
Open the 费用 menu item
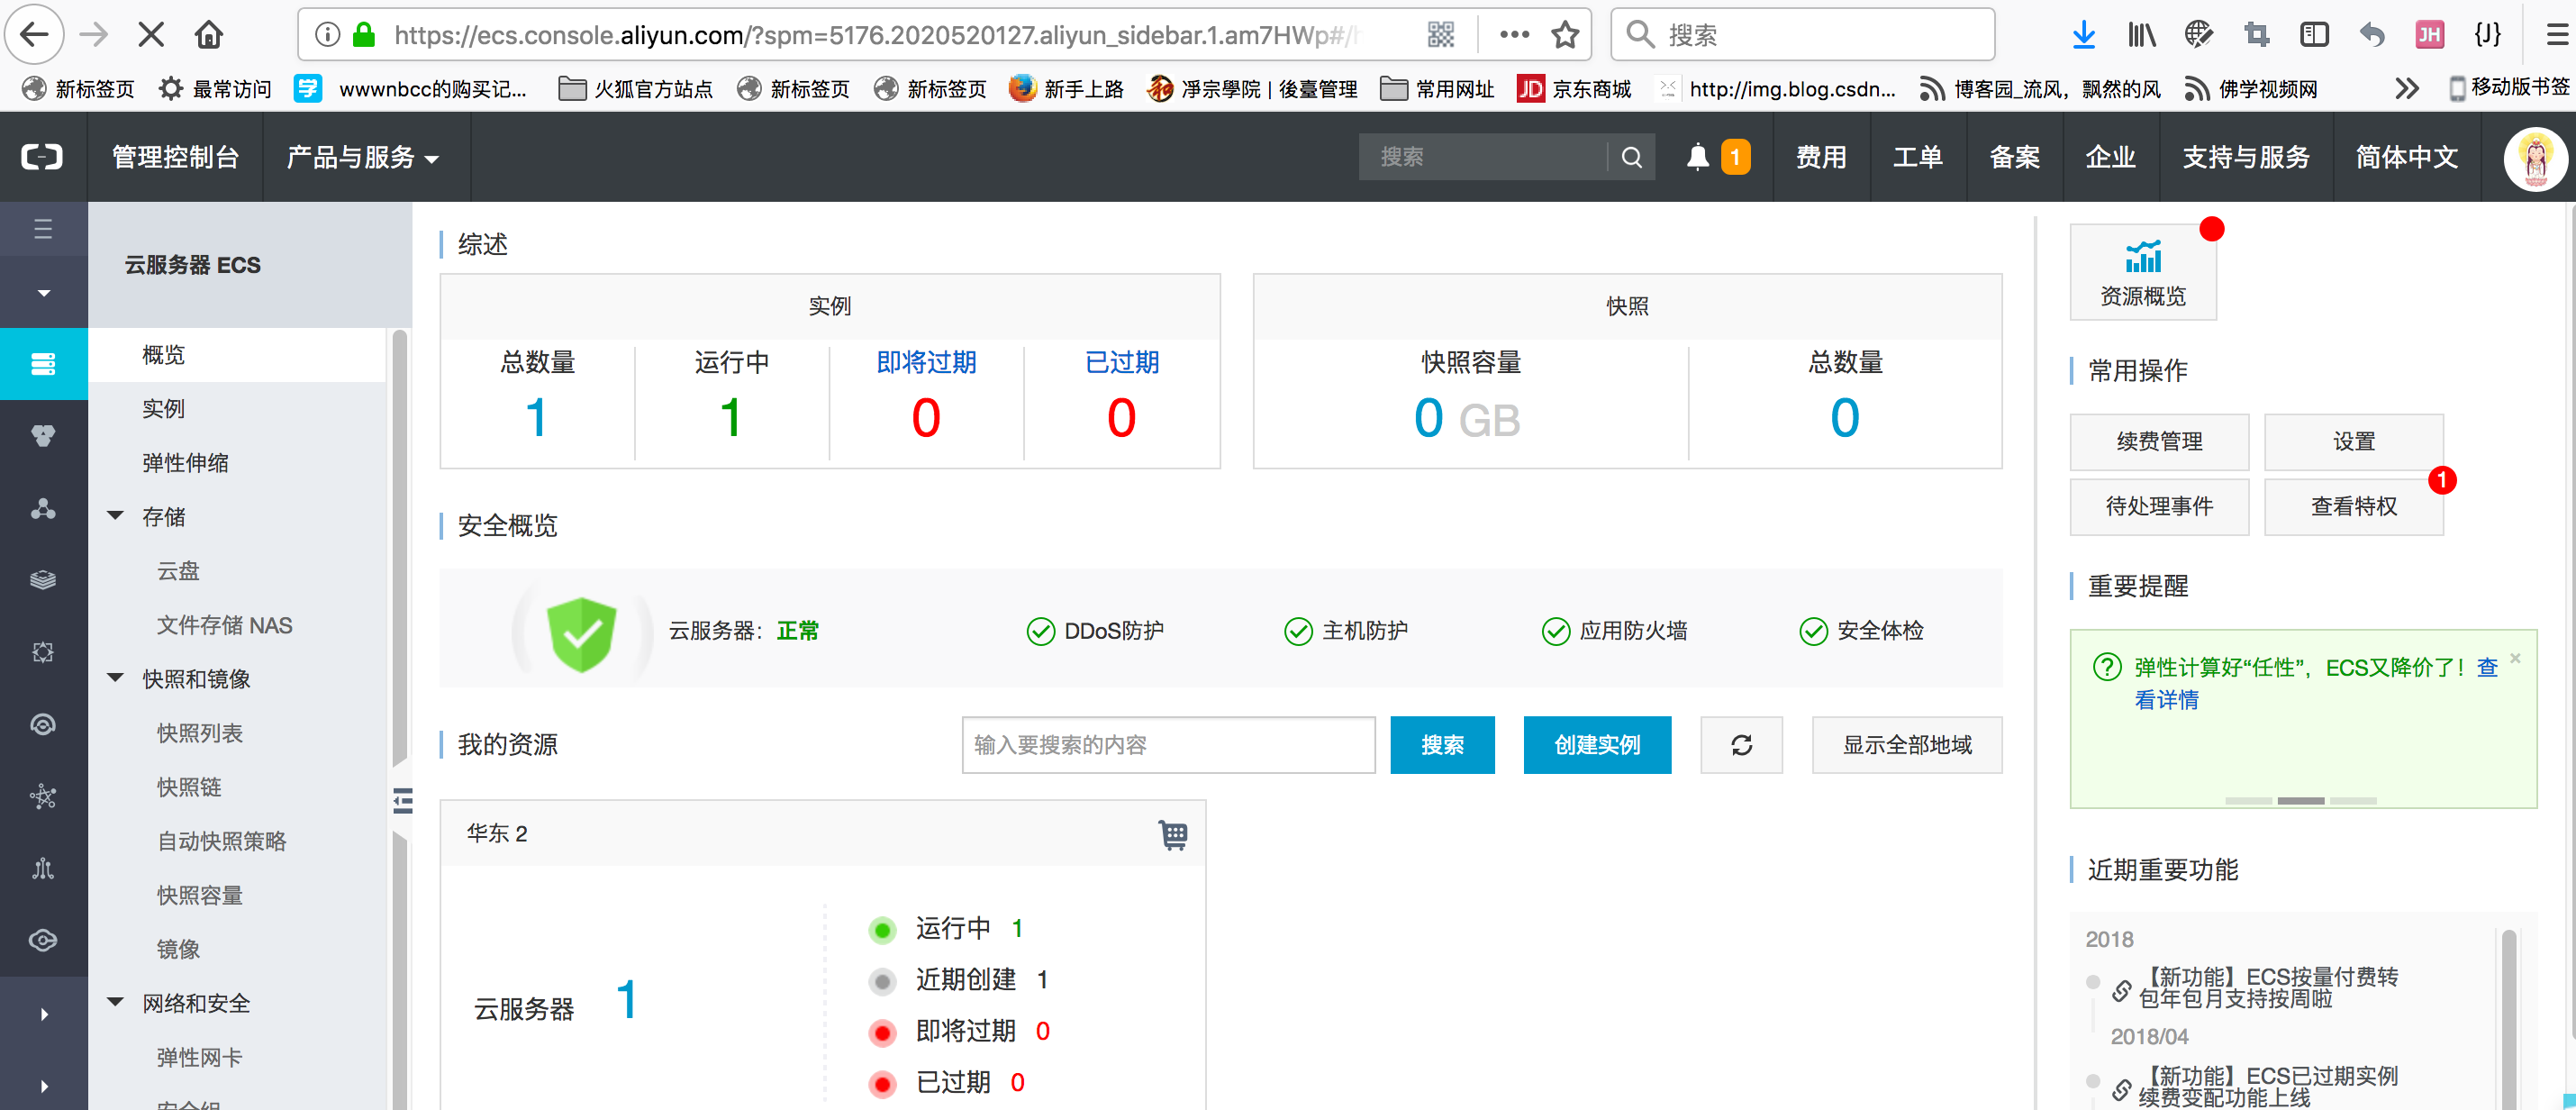(1820, 156)
